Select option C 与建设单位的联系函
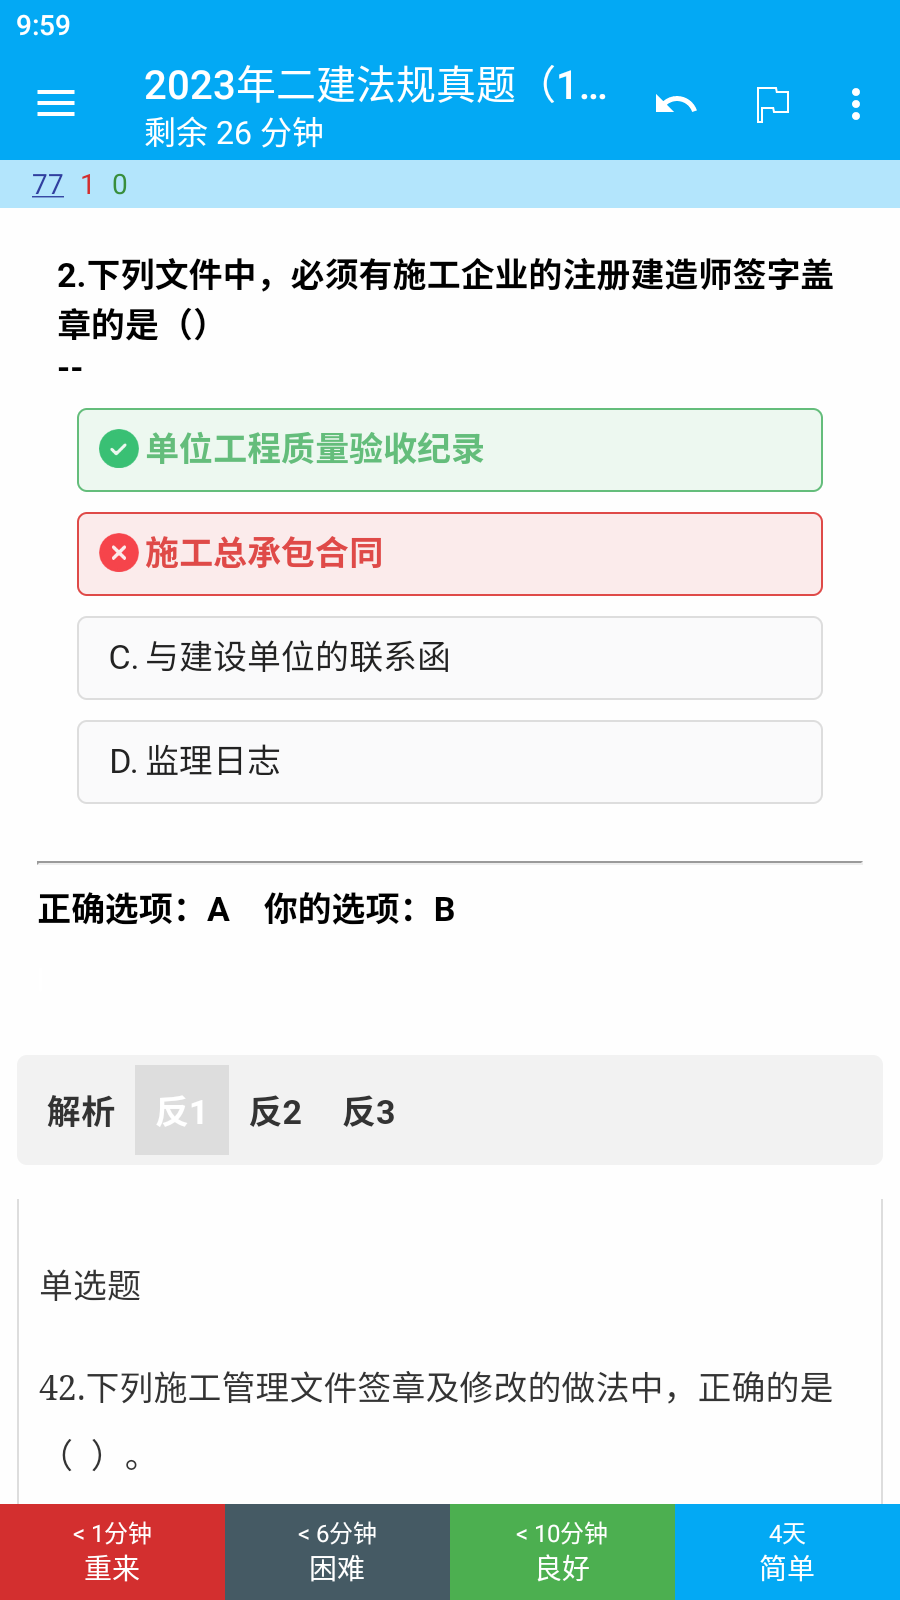 point(450,658)
